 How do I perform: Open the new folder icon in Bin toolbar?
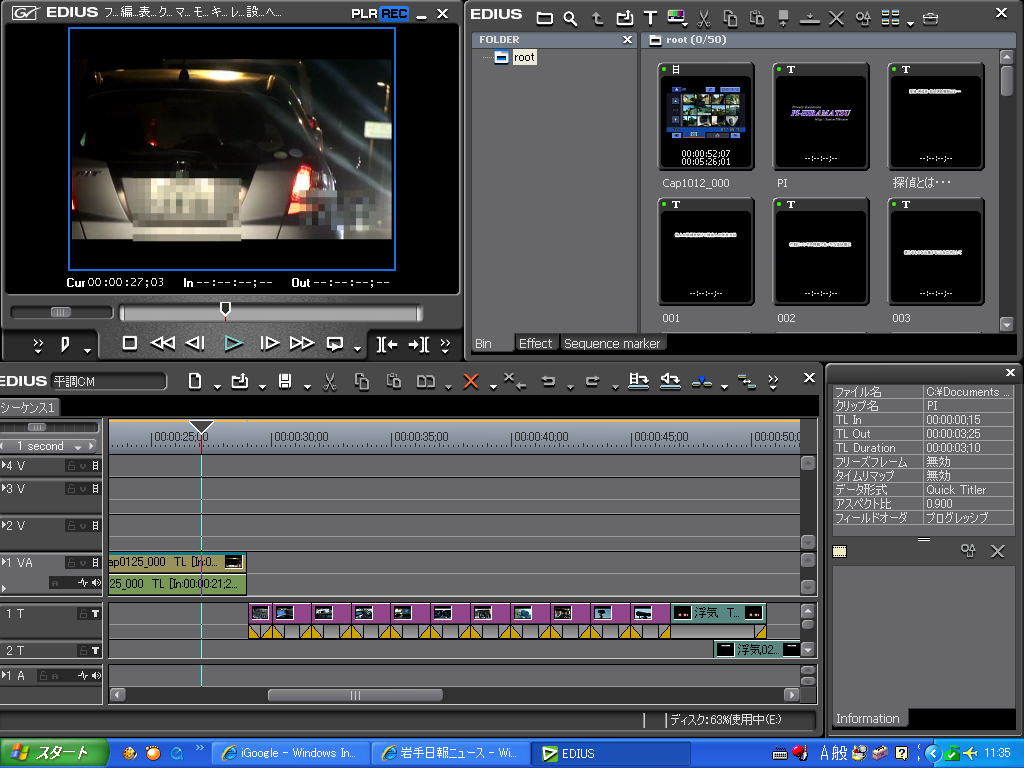(544, 18)
